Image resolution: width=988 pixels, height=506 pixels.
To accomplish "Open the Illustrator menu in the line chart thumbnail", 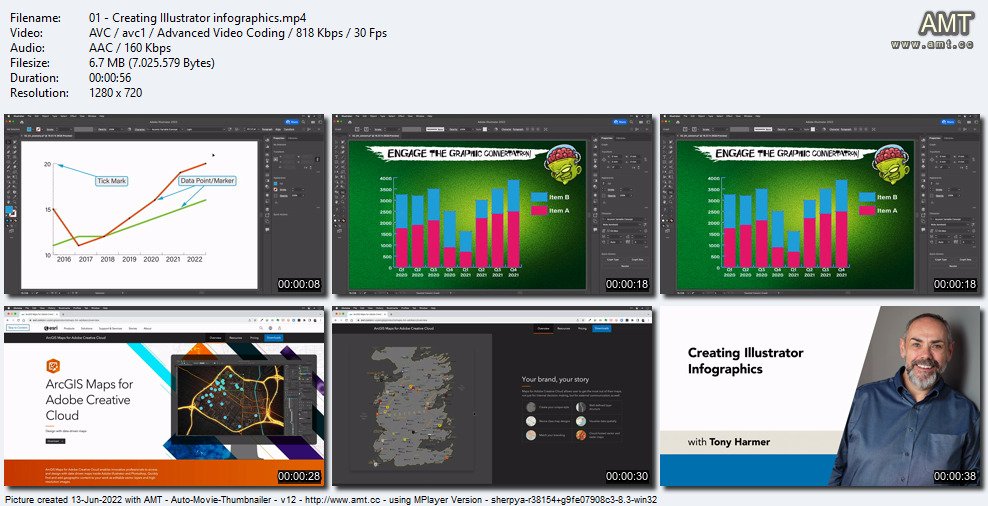I will click(18, 116).
